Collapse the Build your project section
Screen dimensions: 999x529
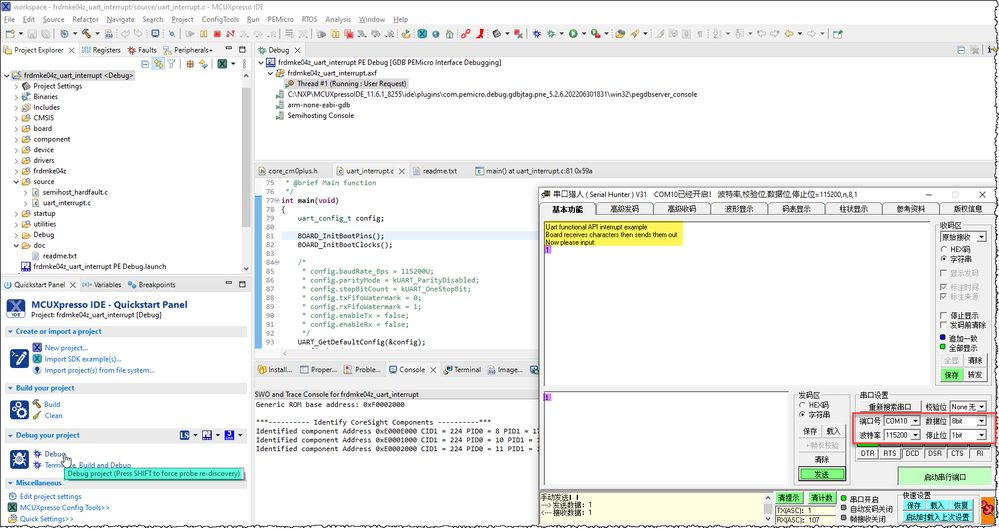pyautogui.click(x=10, y=388)
